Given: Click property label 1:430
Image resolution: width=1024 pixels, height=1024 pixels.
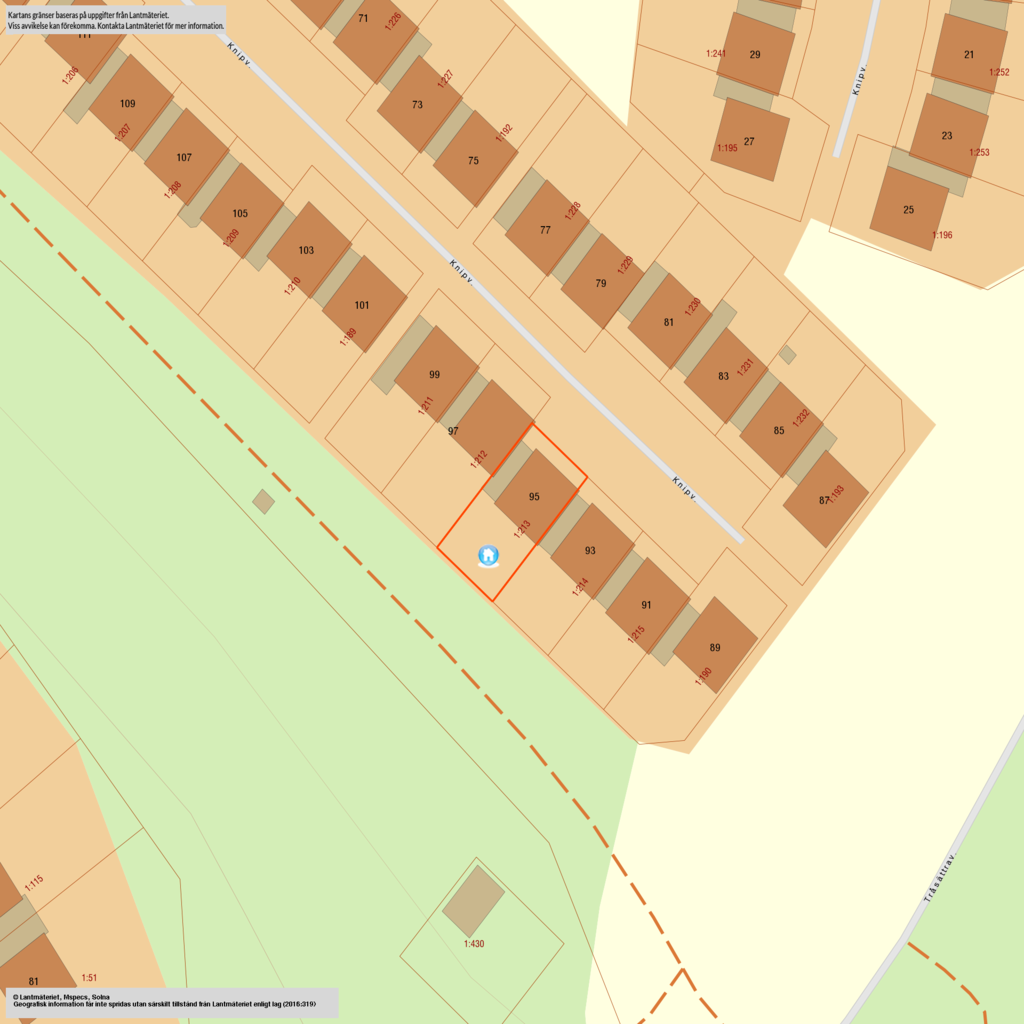Looking at the screenshot, I should point(474,944).
